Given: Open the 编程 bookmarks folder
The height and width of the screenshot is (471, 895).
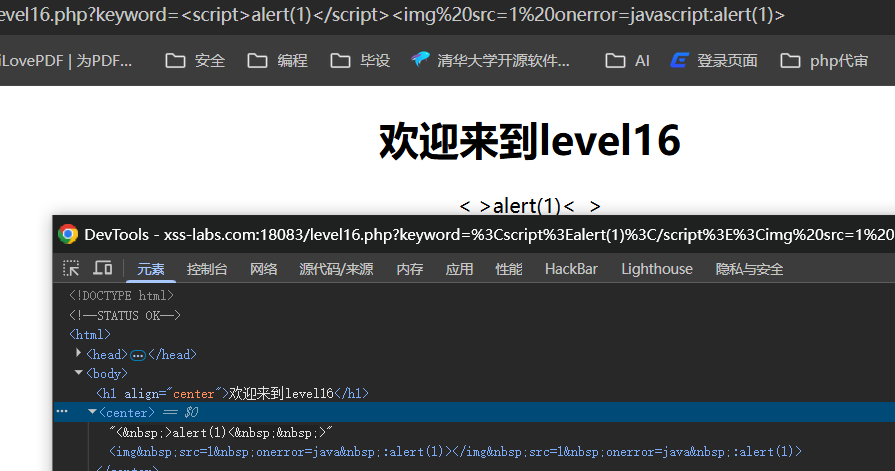Looking at the screenshot, I should [x=277, y=61].
